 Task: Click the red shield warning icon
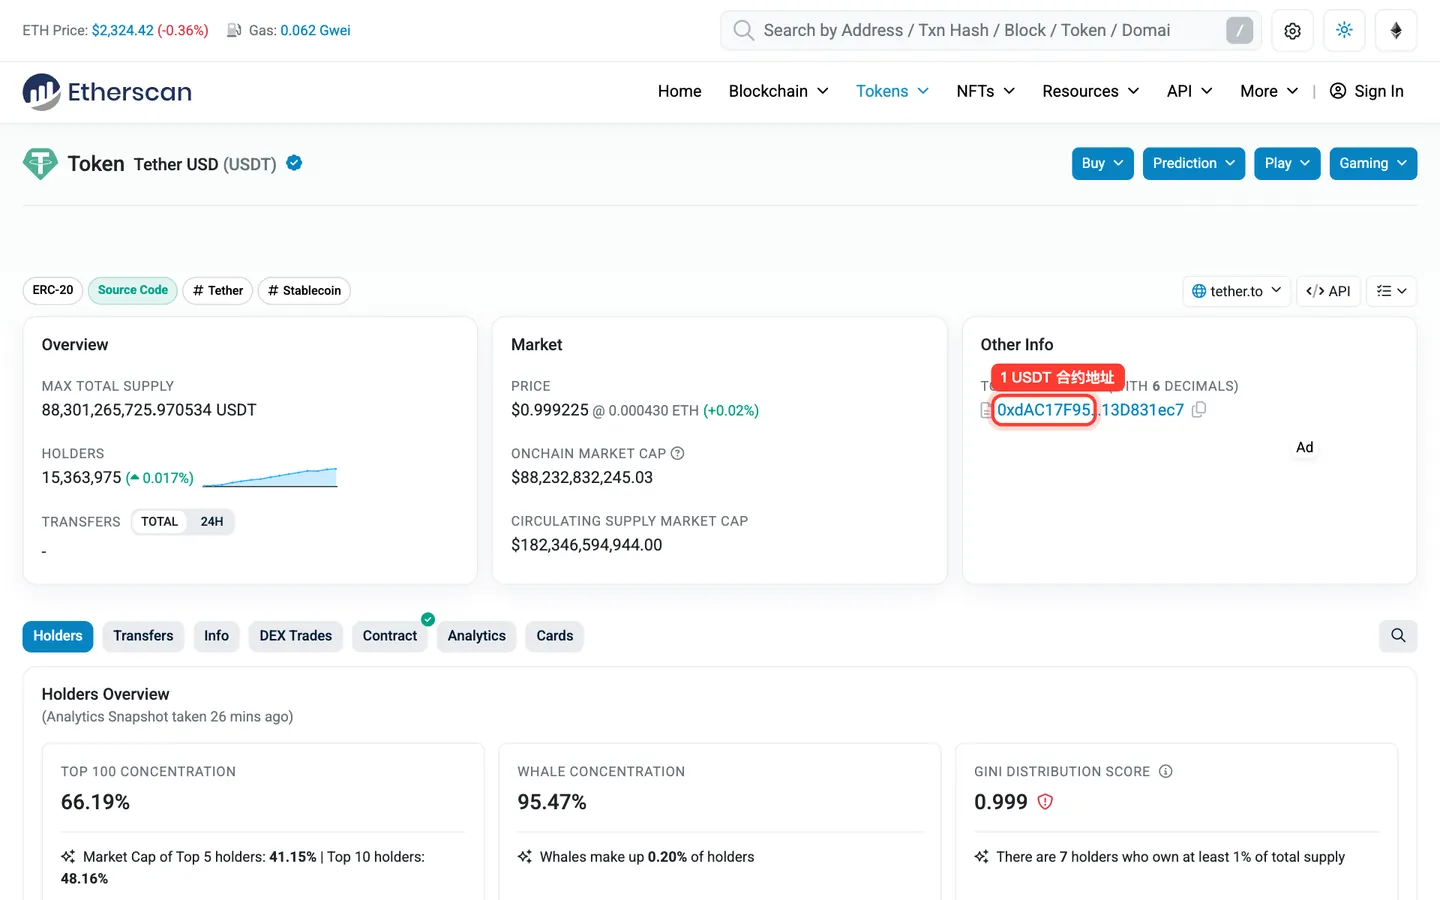[1045, 802]
